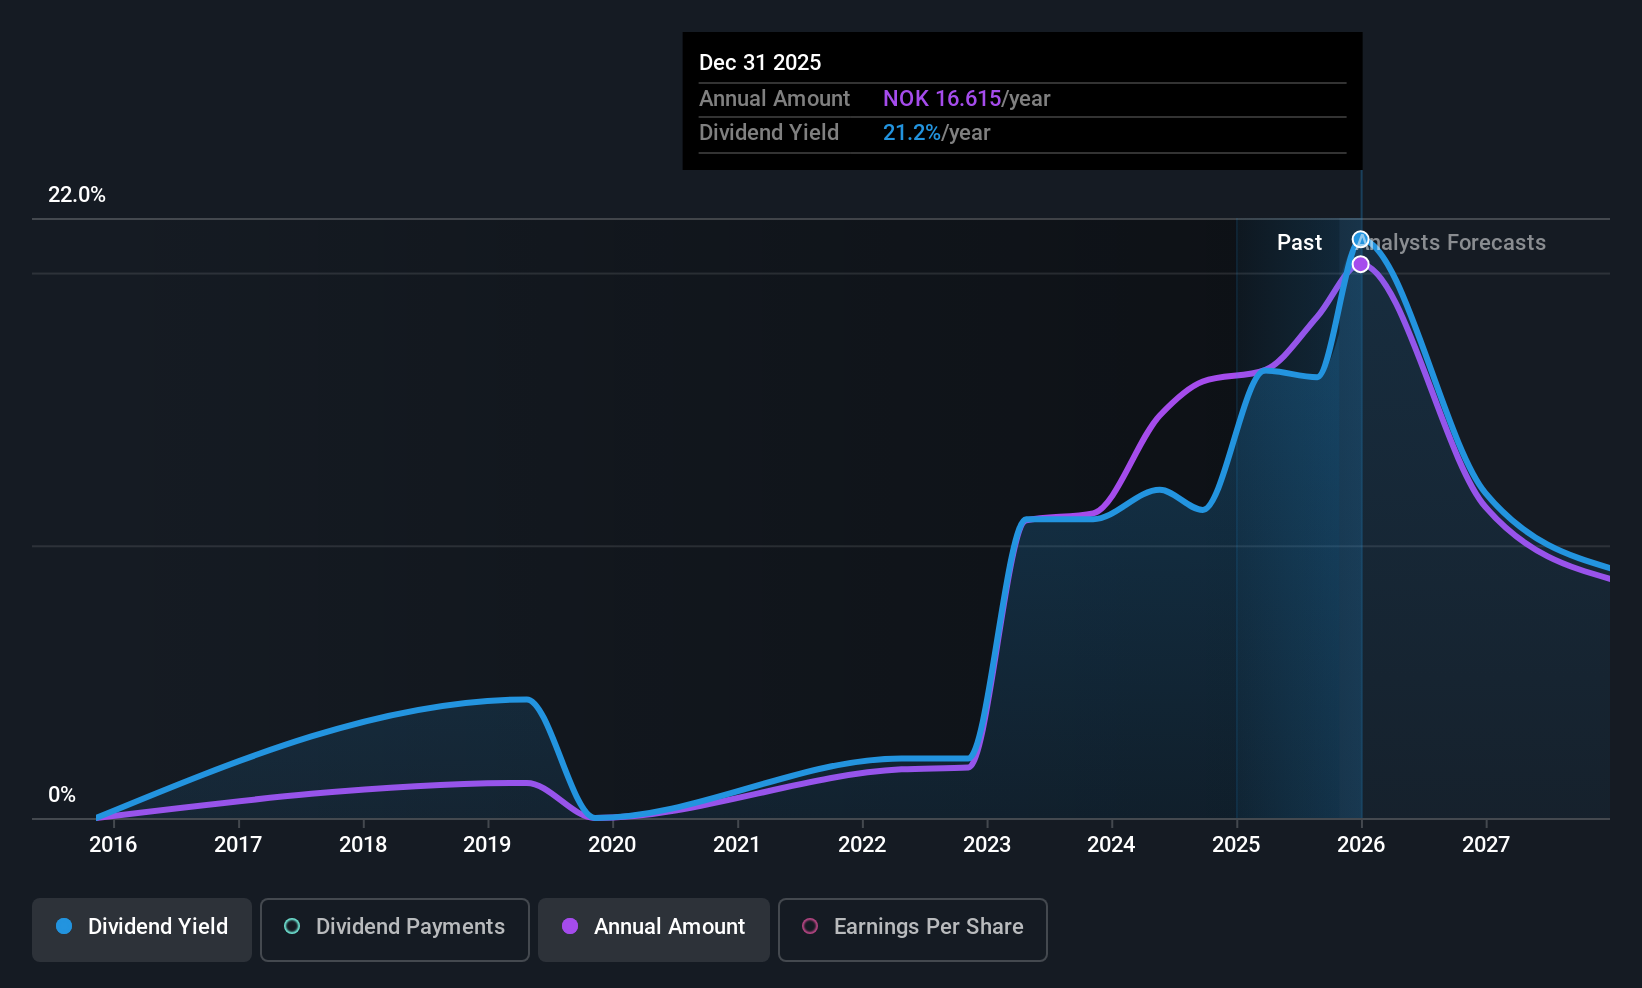Click the 2020 label on the timeline

pyautogui.click(x=611, y=845)
